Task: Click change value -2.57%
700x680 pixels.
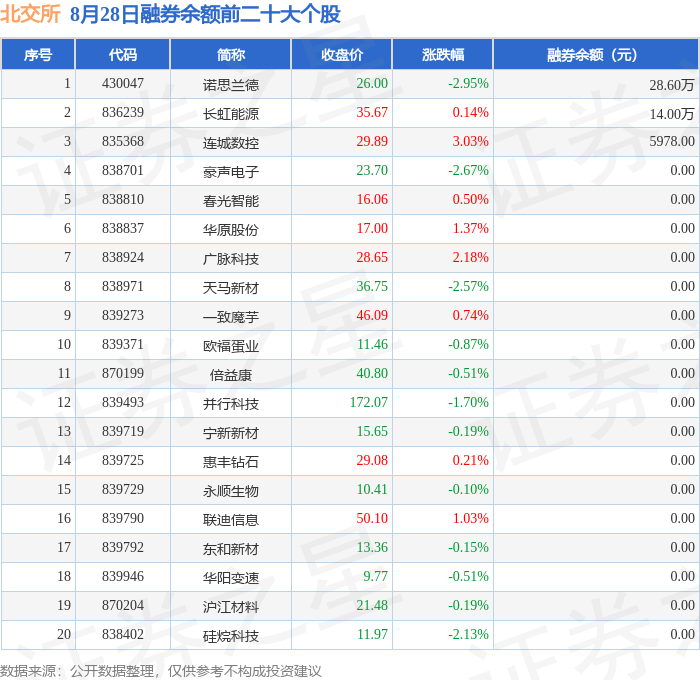Action: (468, 287)
